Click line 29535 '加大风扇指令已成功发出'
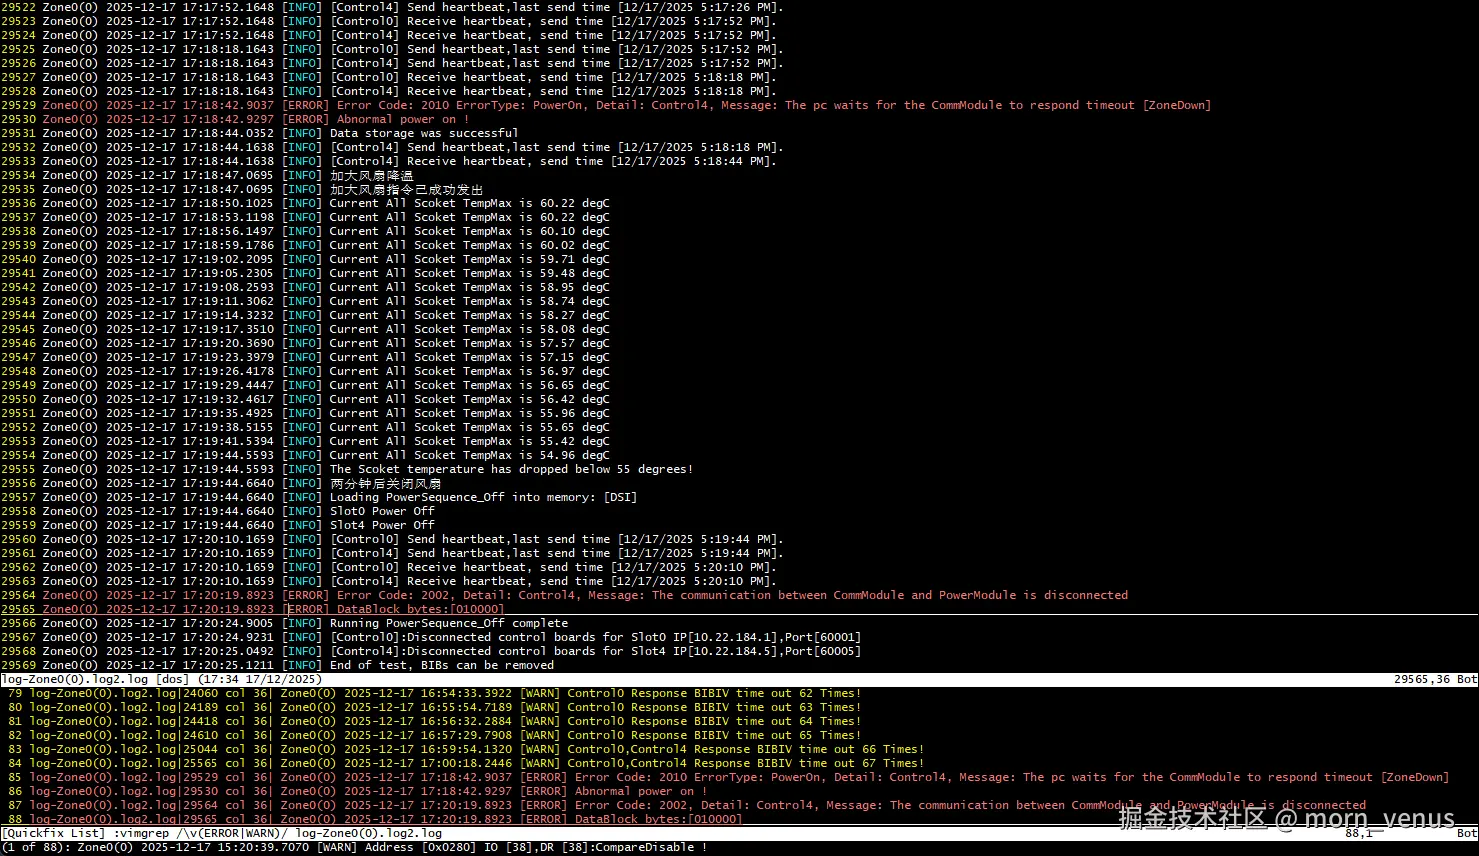 [x=242, y=189]
